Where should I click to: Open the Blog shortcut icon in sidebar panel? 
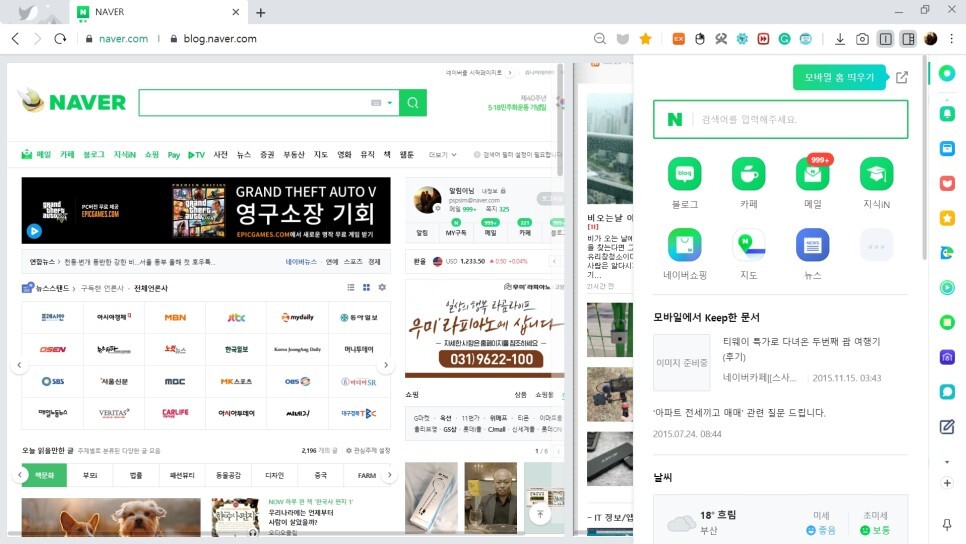pos(684,174)
